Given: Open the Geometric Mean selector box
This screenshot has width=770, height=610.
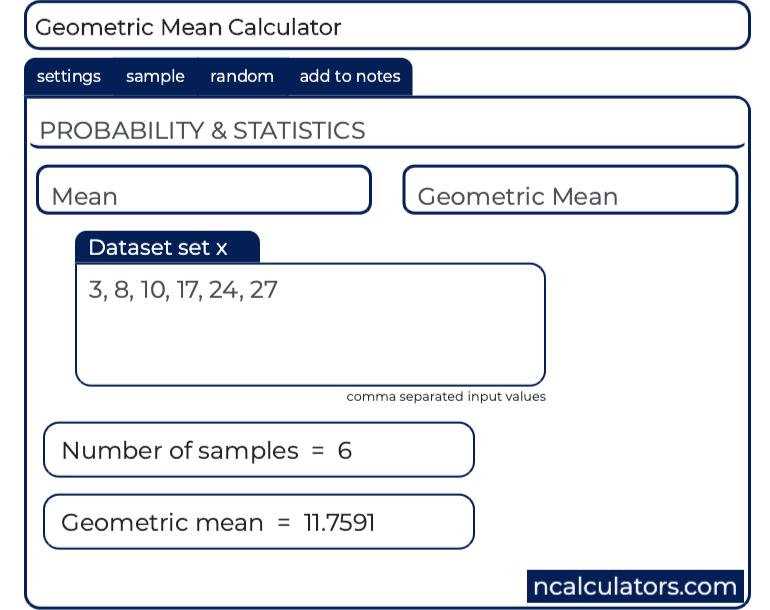Looking at the screenshot, I should click(570, 190).
